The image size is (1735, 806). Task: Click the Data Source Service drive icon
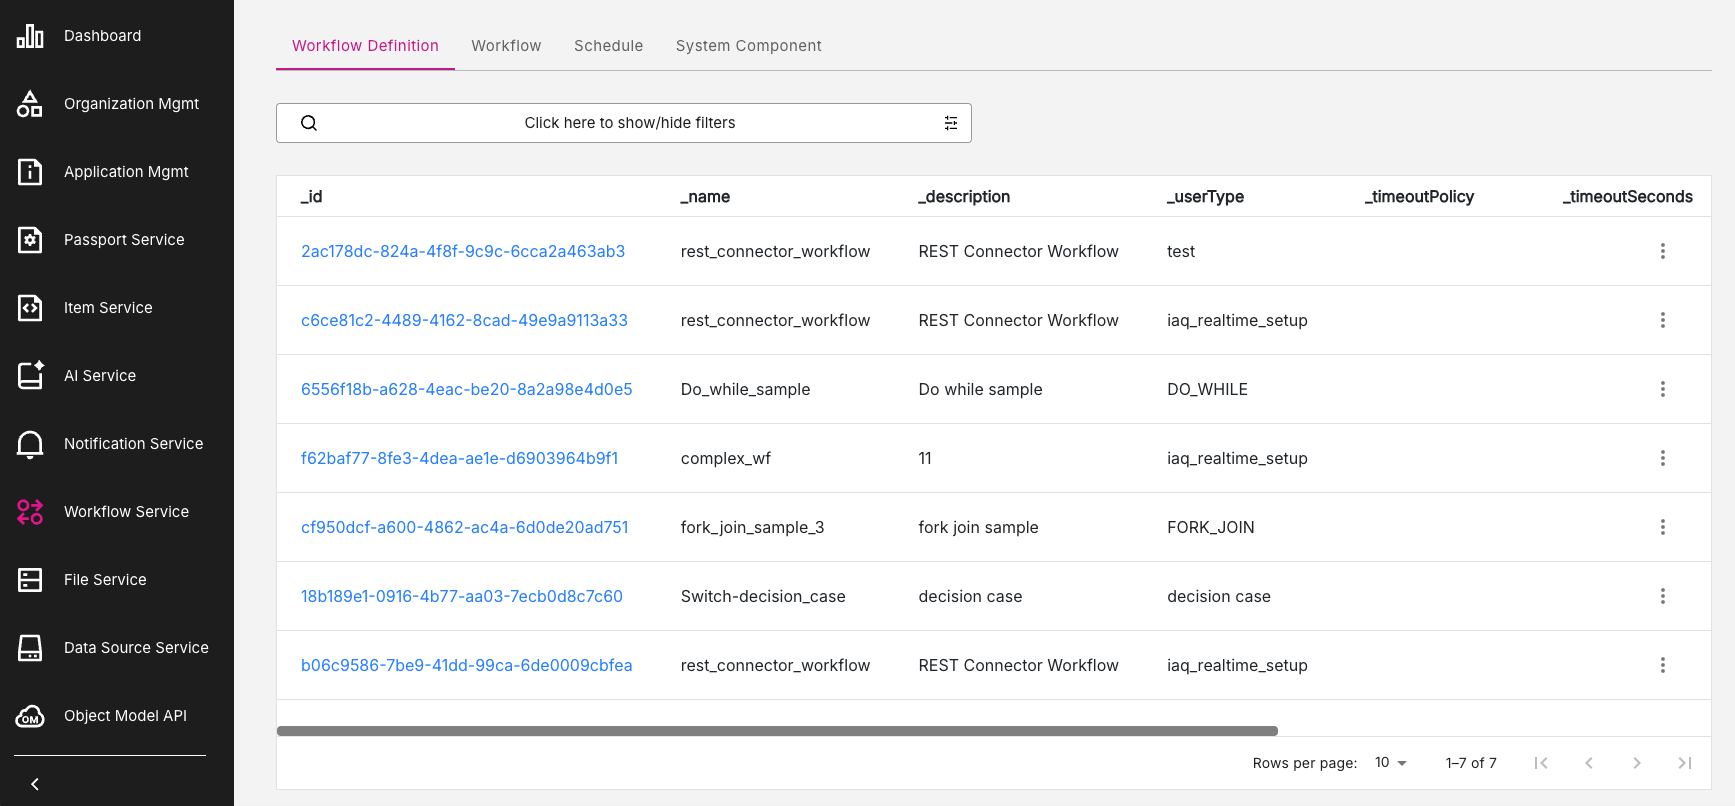pos(30,648)
